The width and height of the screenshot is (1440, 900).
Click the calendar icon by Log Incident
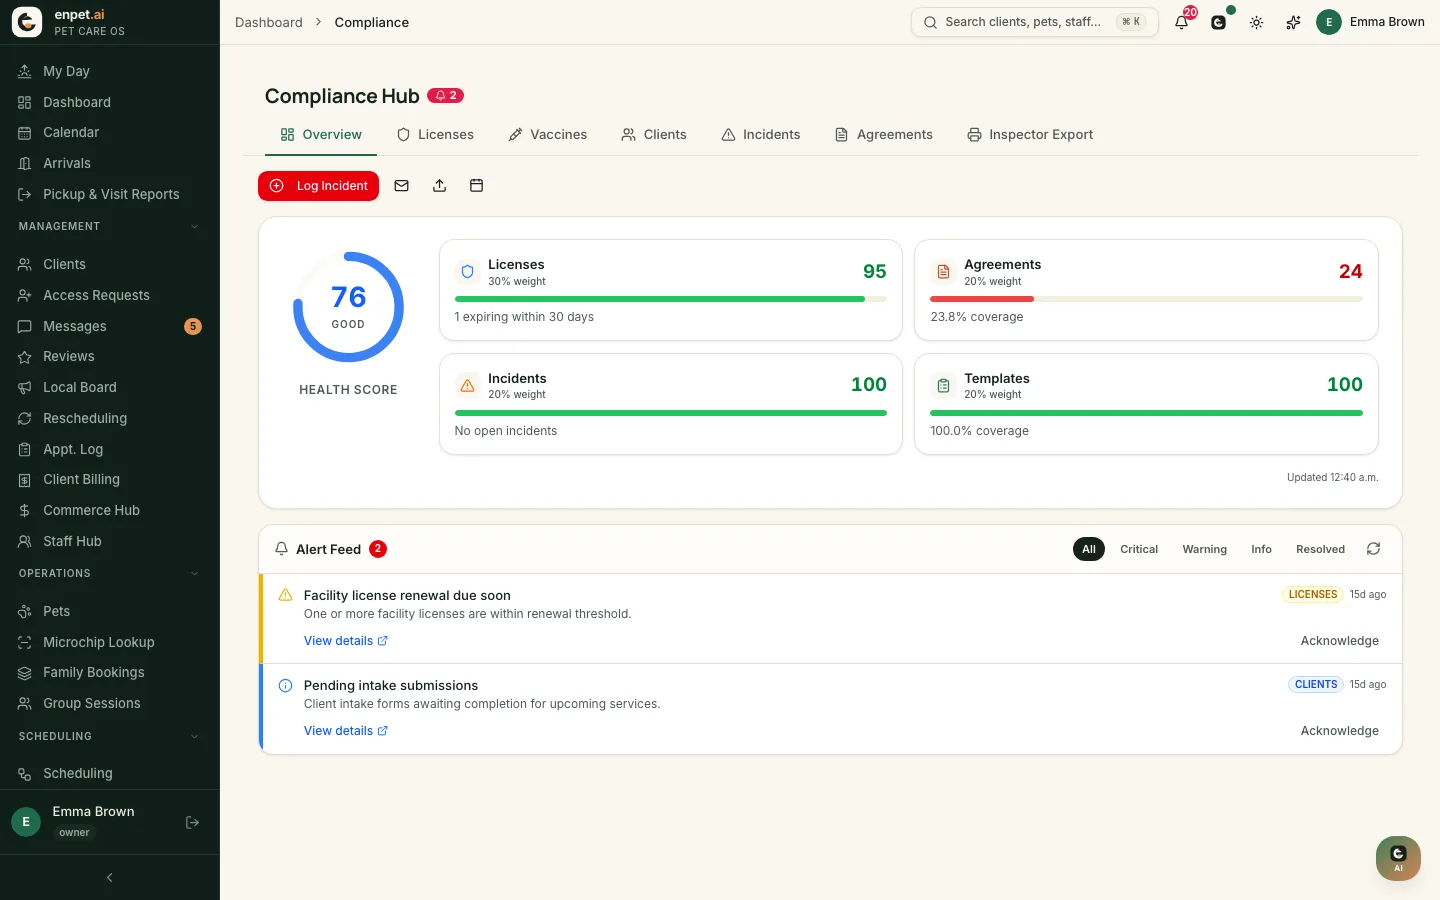click(x=477, y=186)
